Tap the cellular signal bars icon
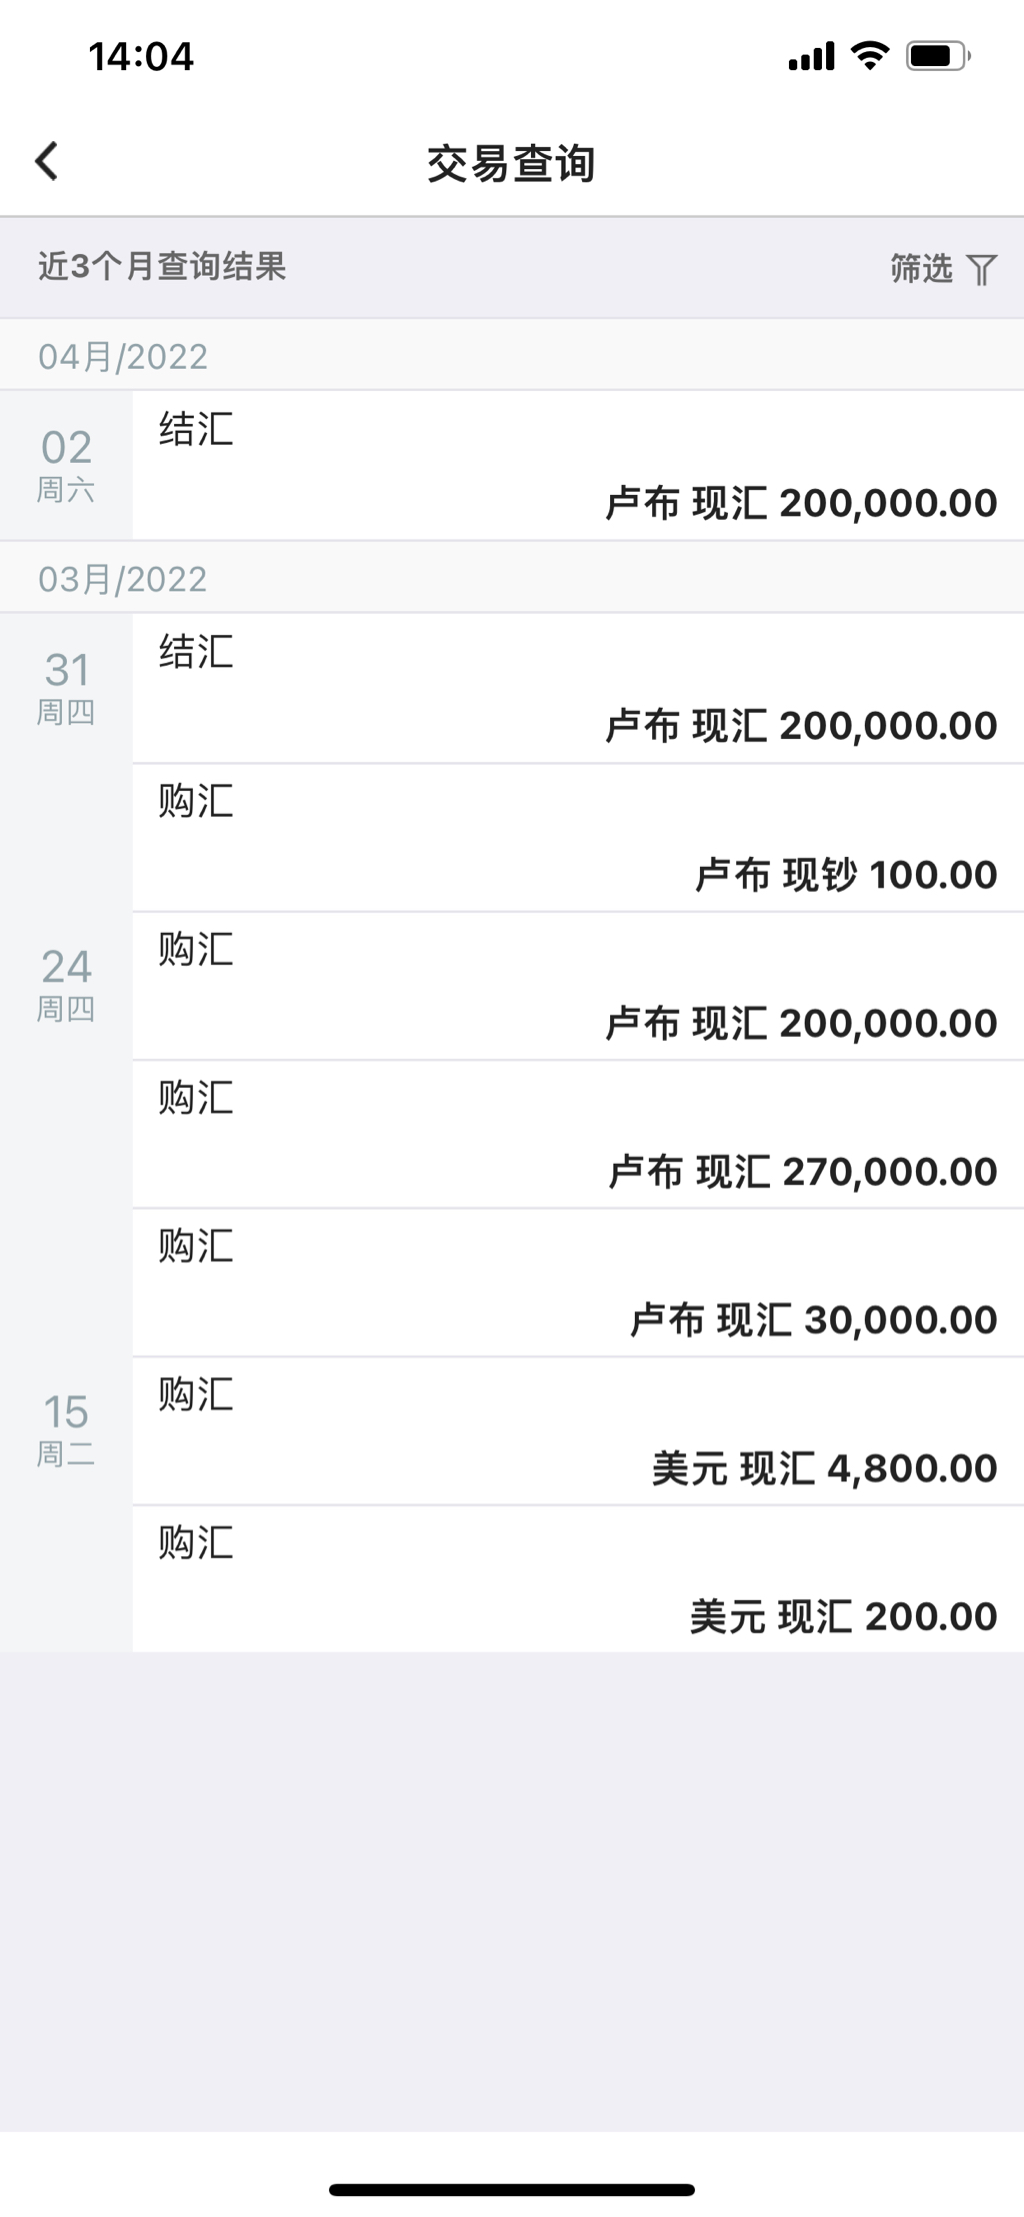Screen dimensions: 1024x2217 [811, 57]
